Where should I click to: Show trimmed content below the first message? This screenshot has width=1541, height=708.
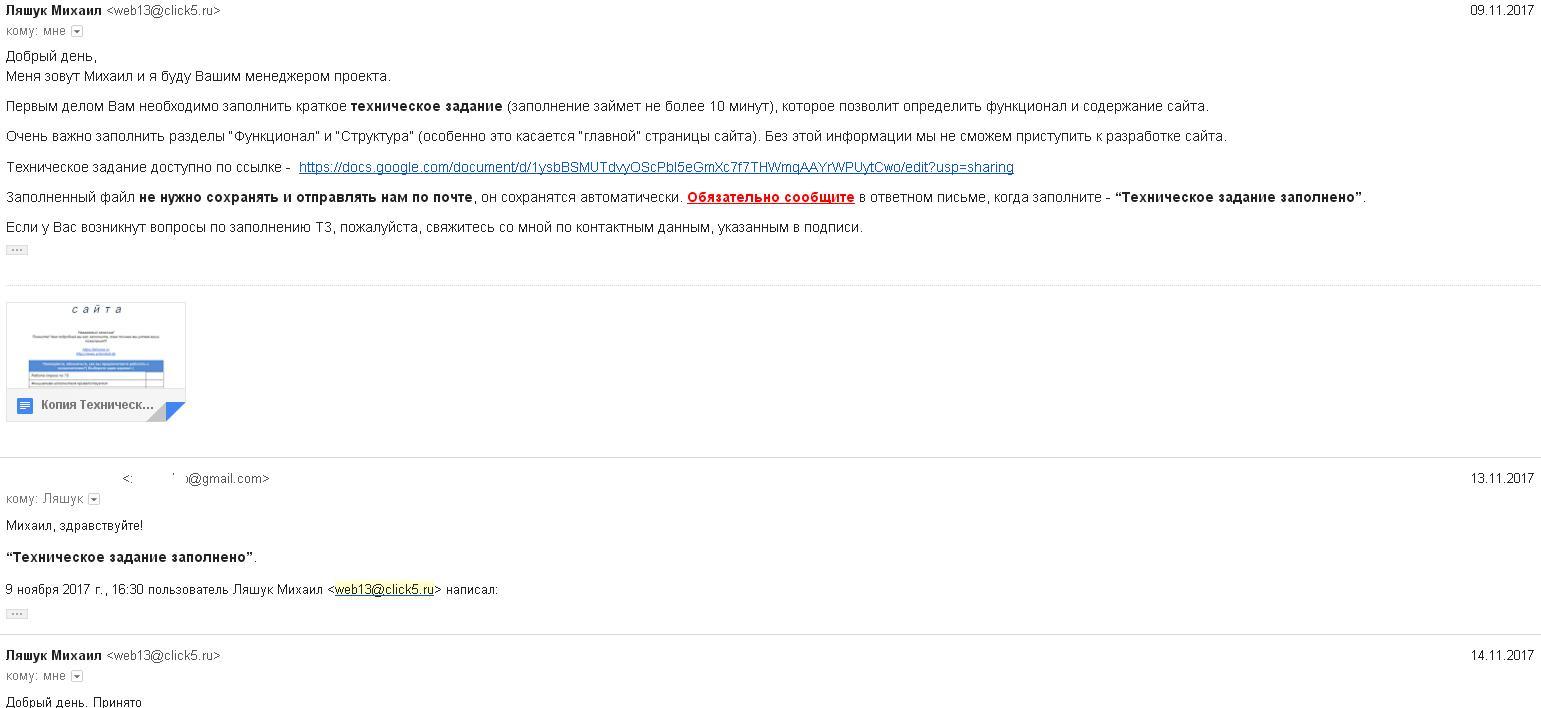tap(17, 250)
